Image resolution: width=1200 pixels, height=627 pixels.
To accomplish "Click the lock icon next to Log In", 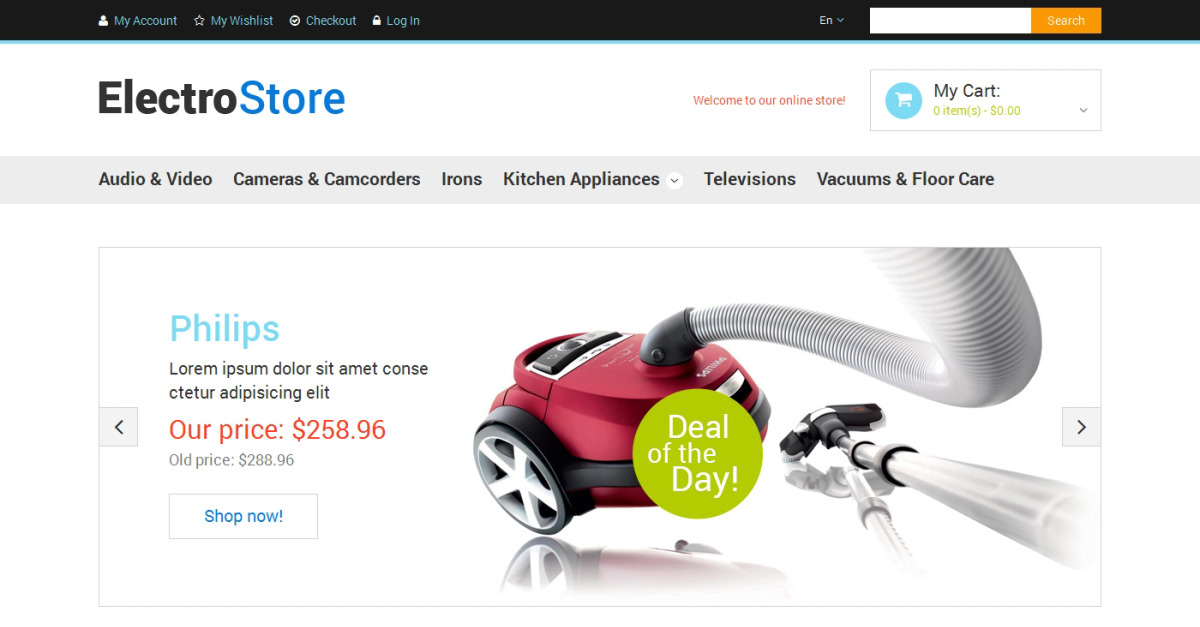I will click(377, 20).
